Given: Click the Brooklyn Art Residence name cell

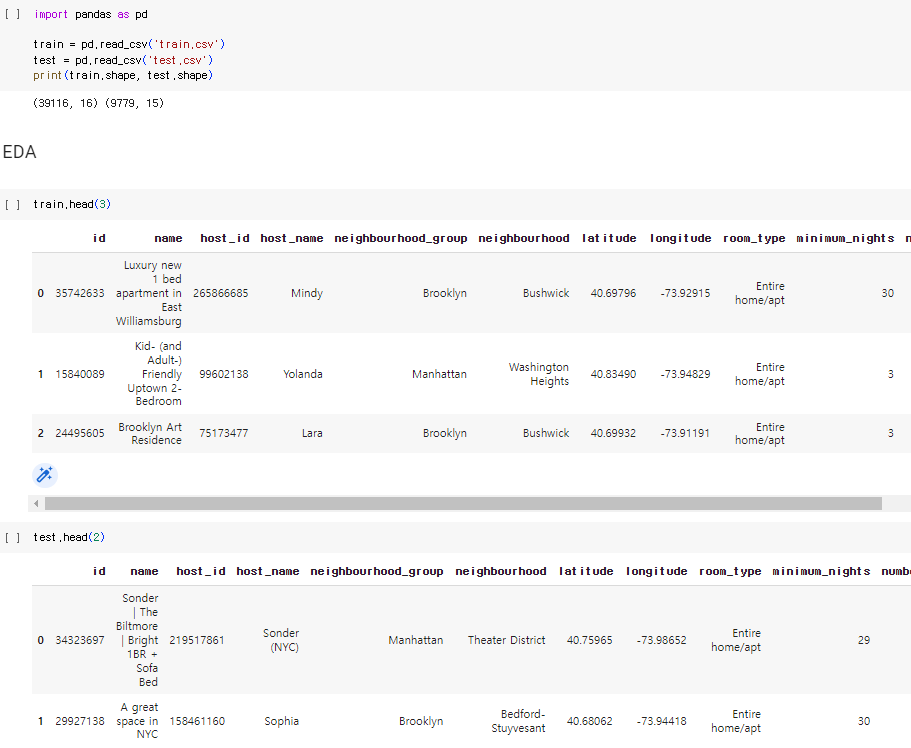Looking at the screenshot, I should (x=150, y=433).
